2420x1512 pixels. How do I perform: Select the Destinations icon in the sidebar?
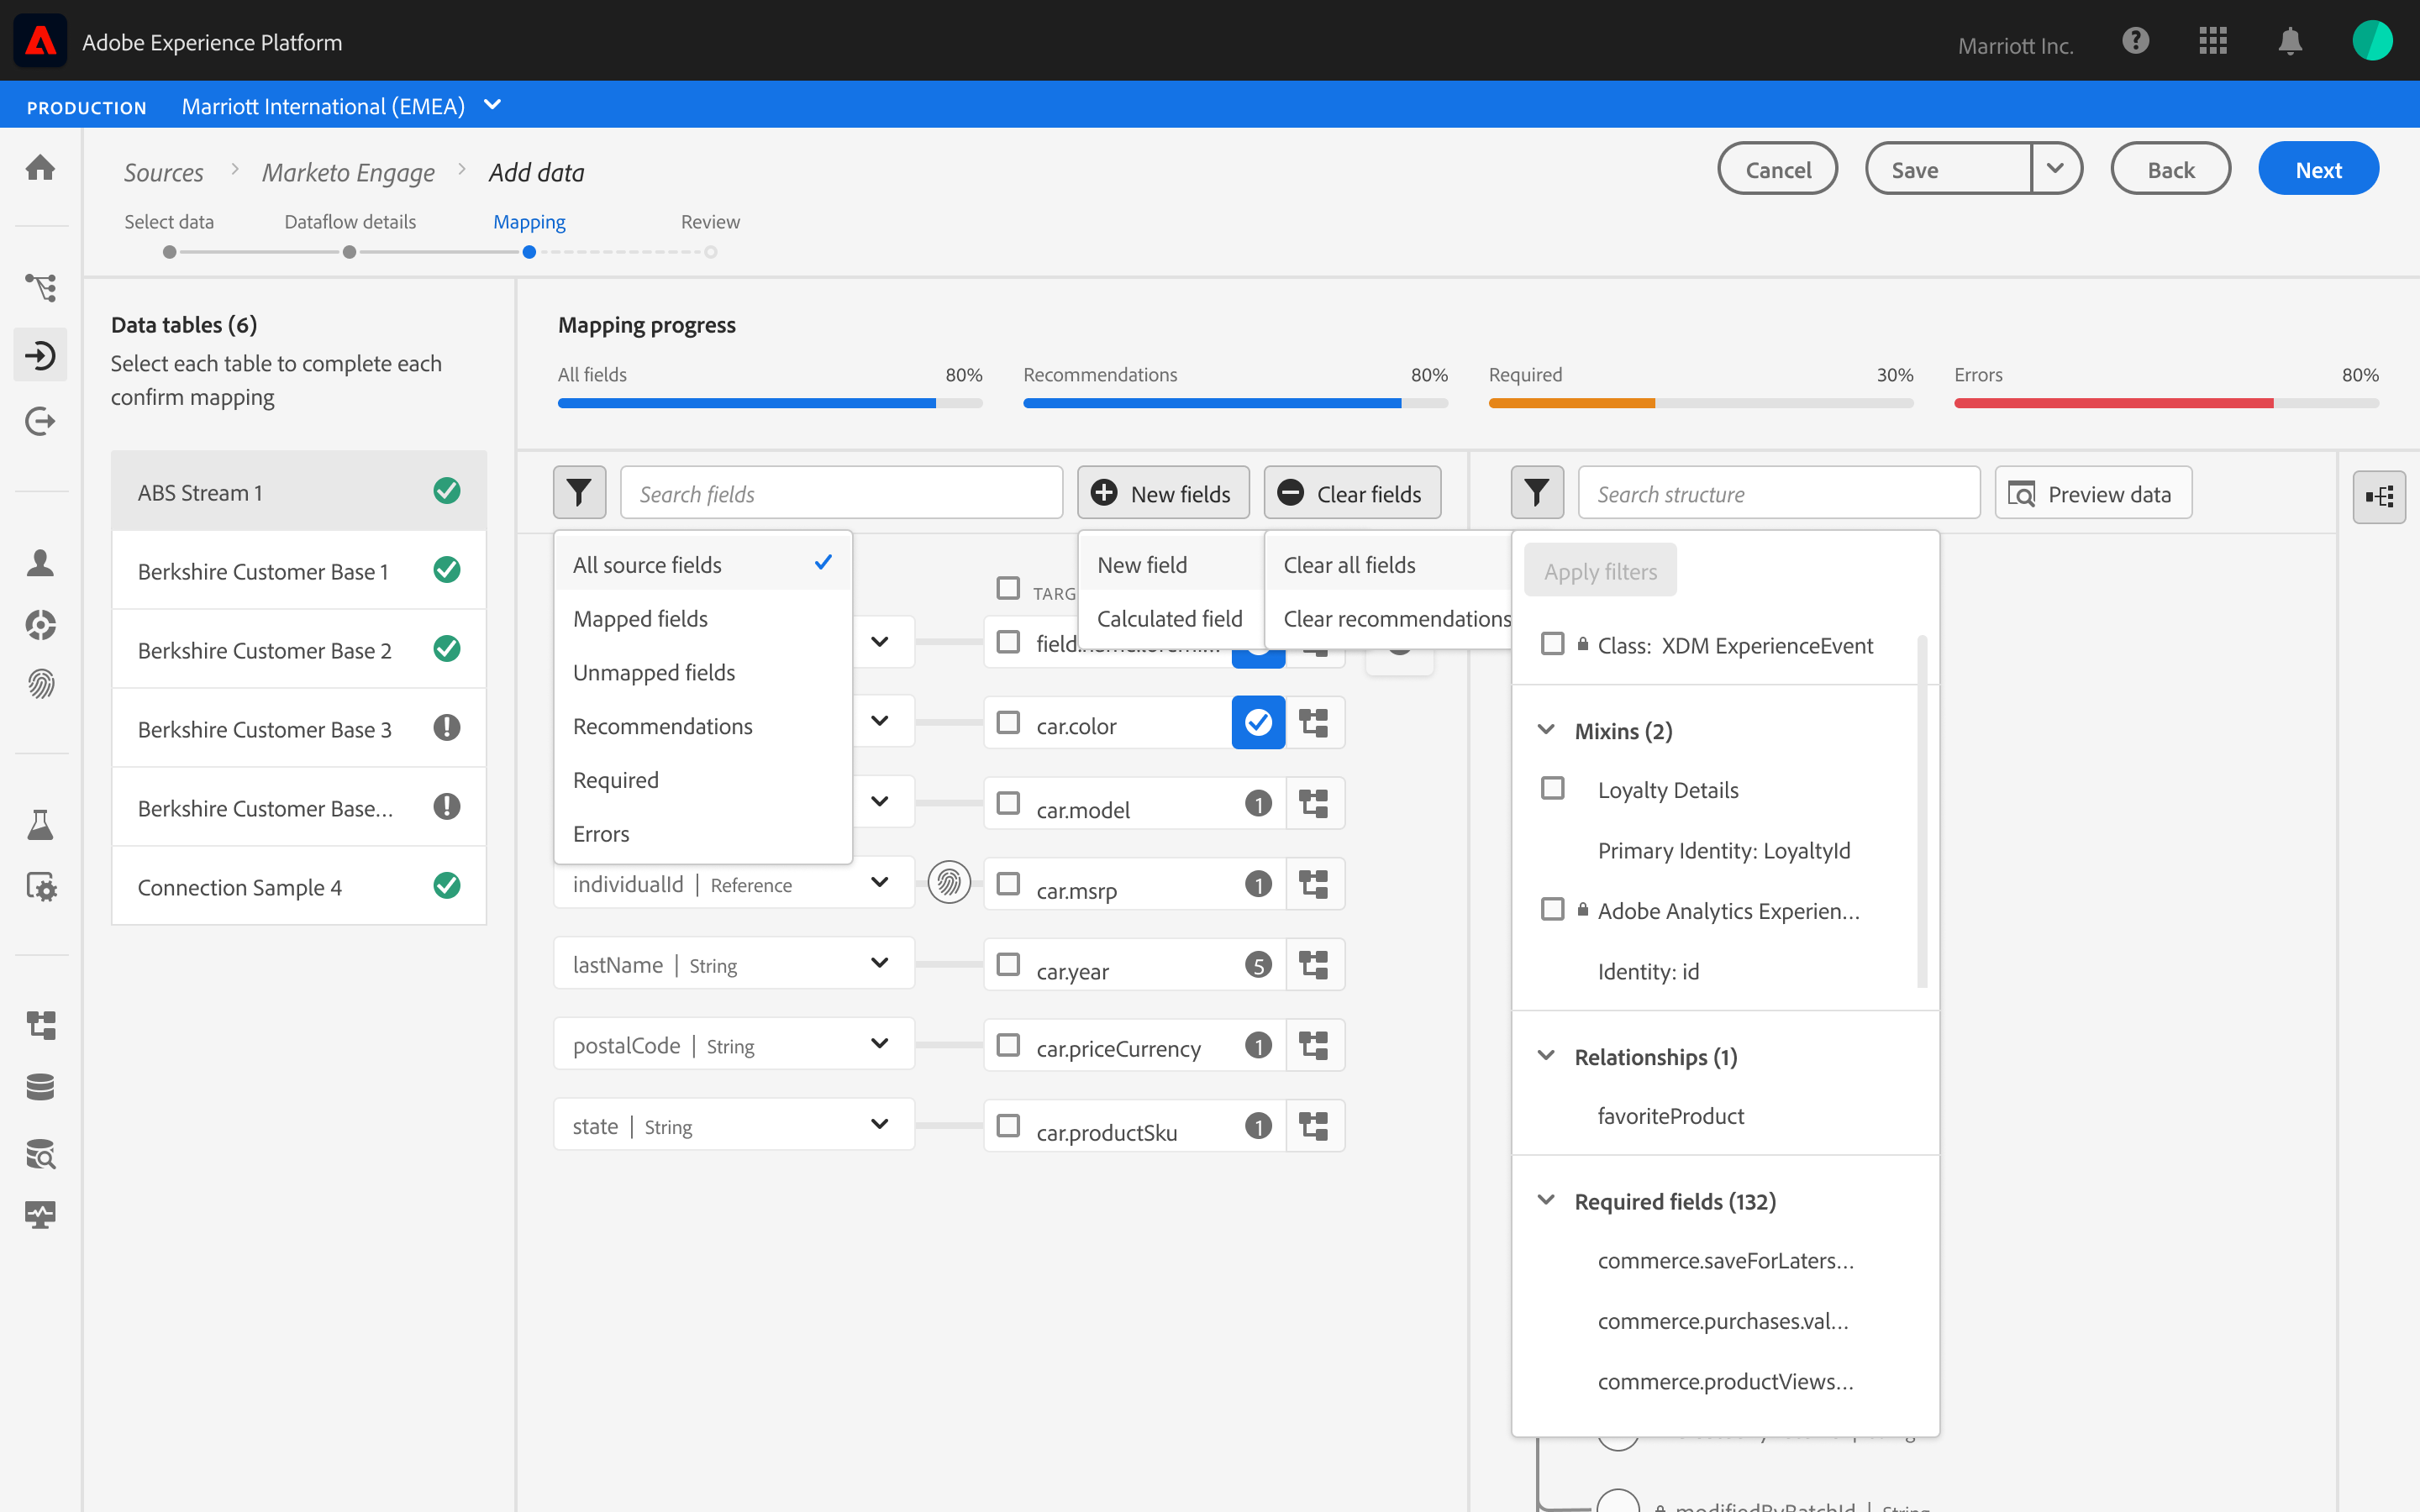(40, 420)
